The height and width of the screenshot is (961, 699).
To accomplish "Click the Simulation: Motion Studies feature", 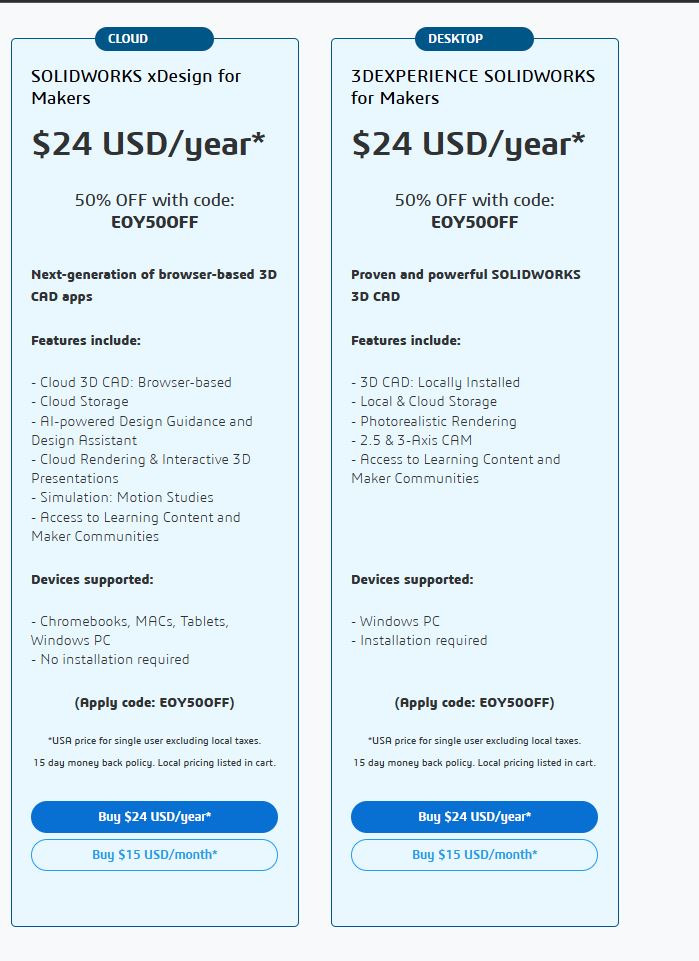I will point(122,497).
